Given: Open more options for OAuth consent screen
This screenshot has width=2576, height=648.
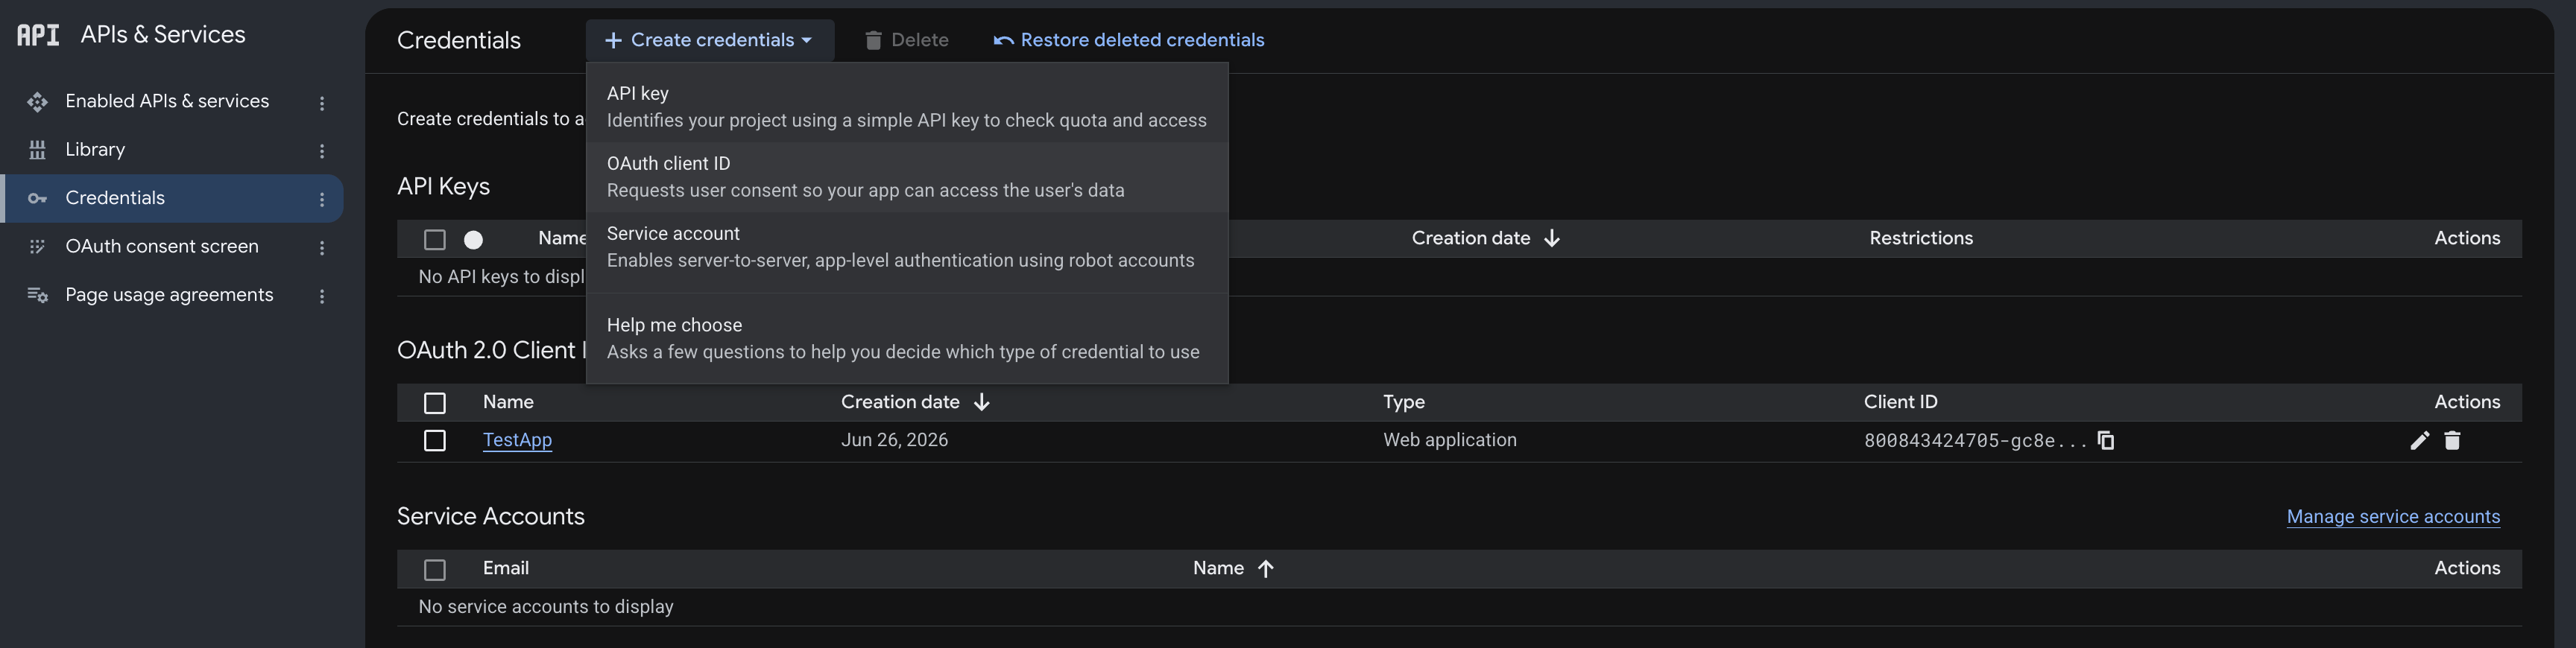Looking at the screenshot, I should 322,247.
